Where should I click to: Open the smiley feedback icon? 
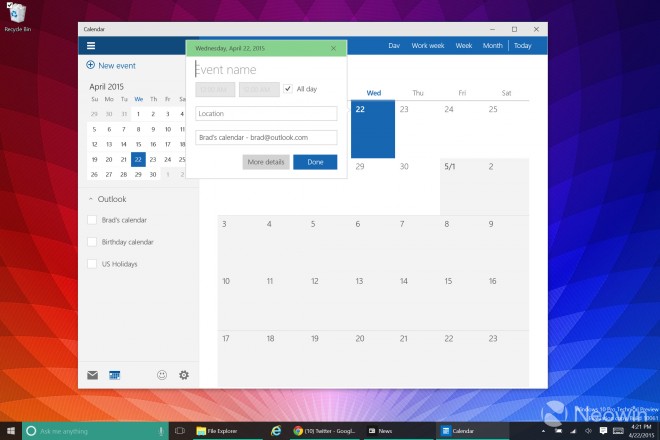pos(162,375)
